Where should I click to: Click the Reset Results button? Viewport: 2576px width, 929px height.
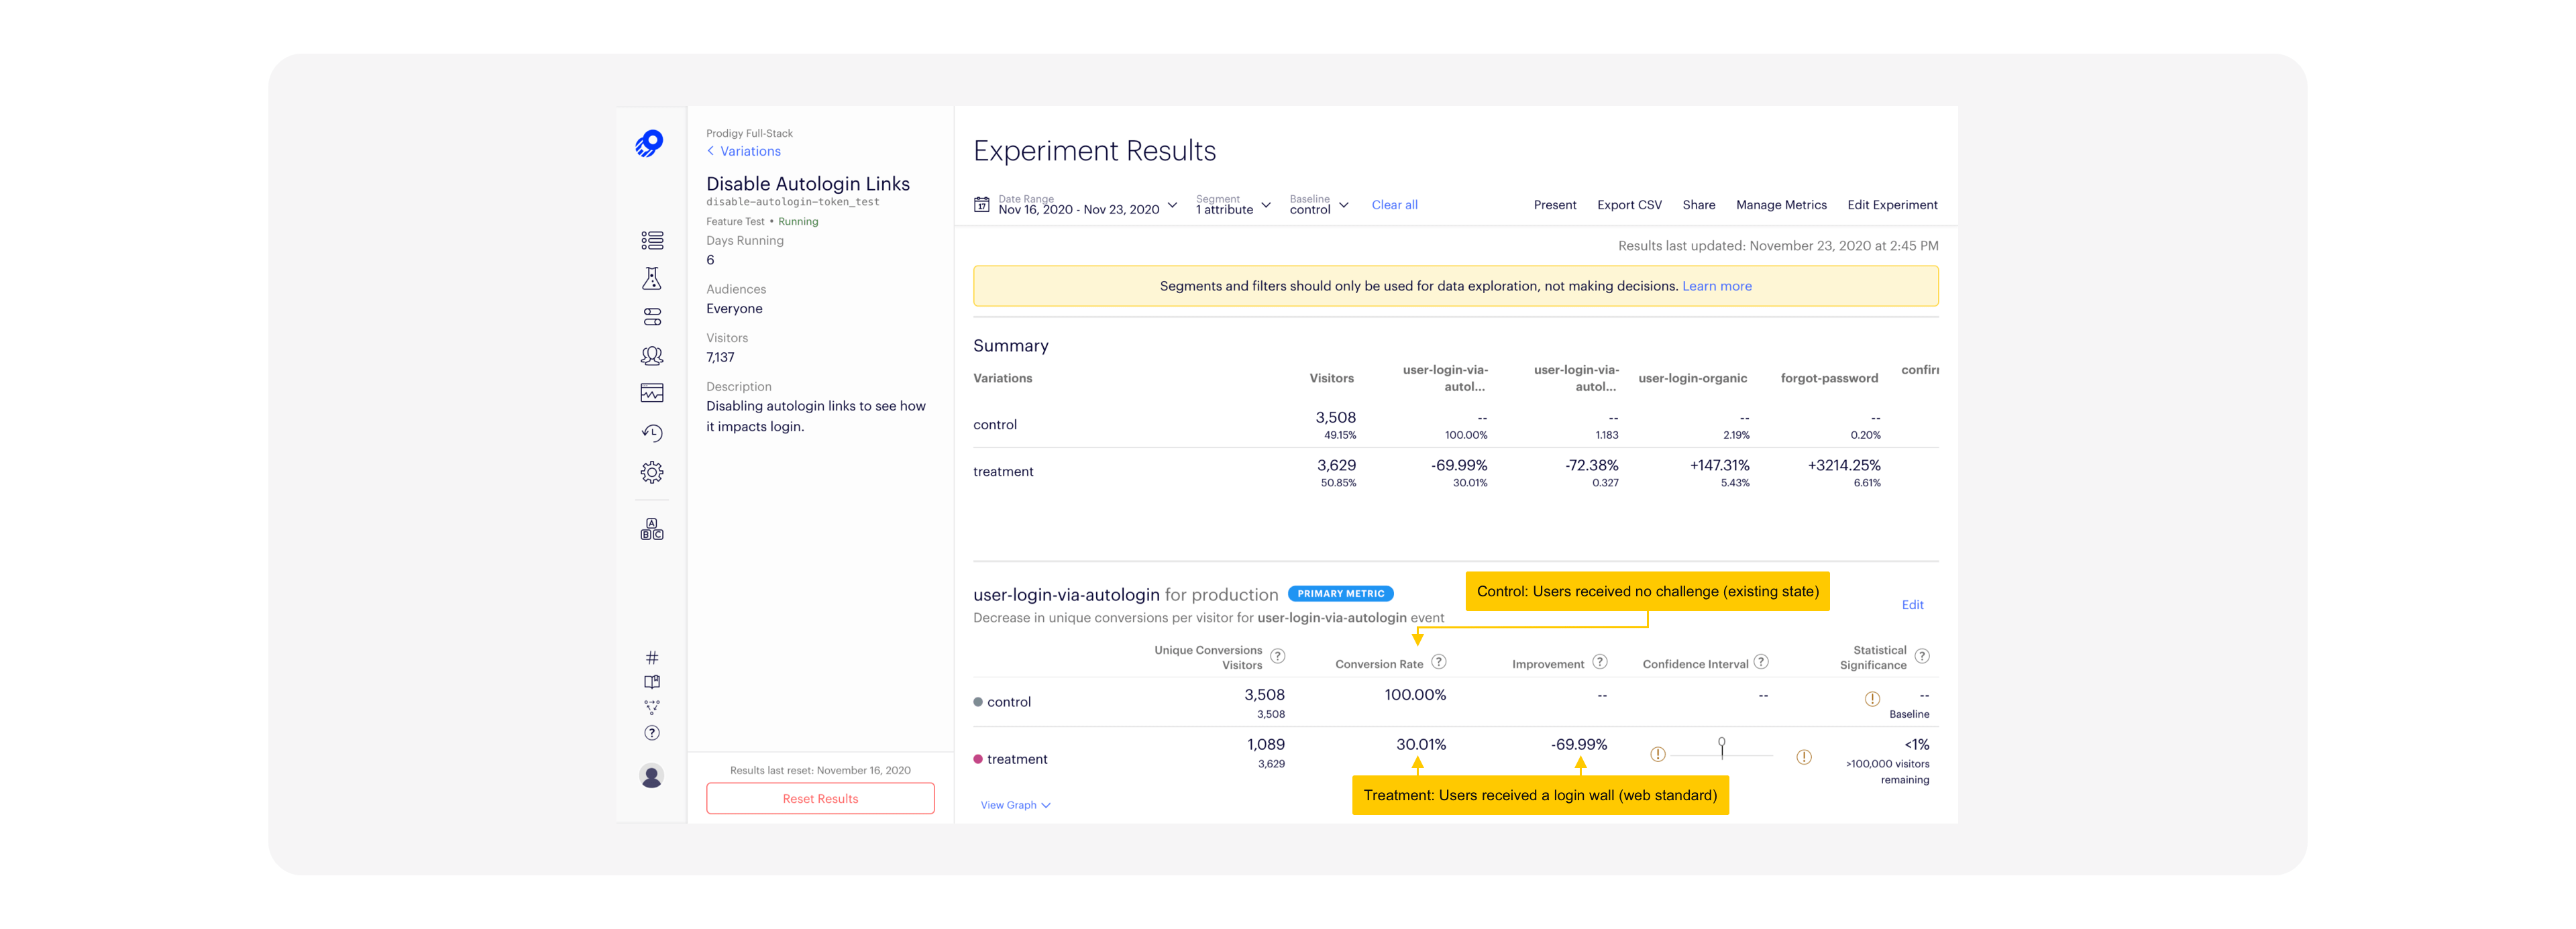pos(820,798)
